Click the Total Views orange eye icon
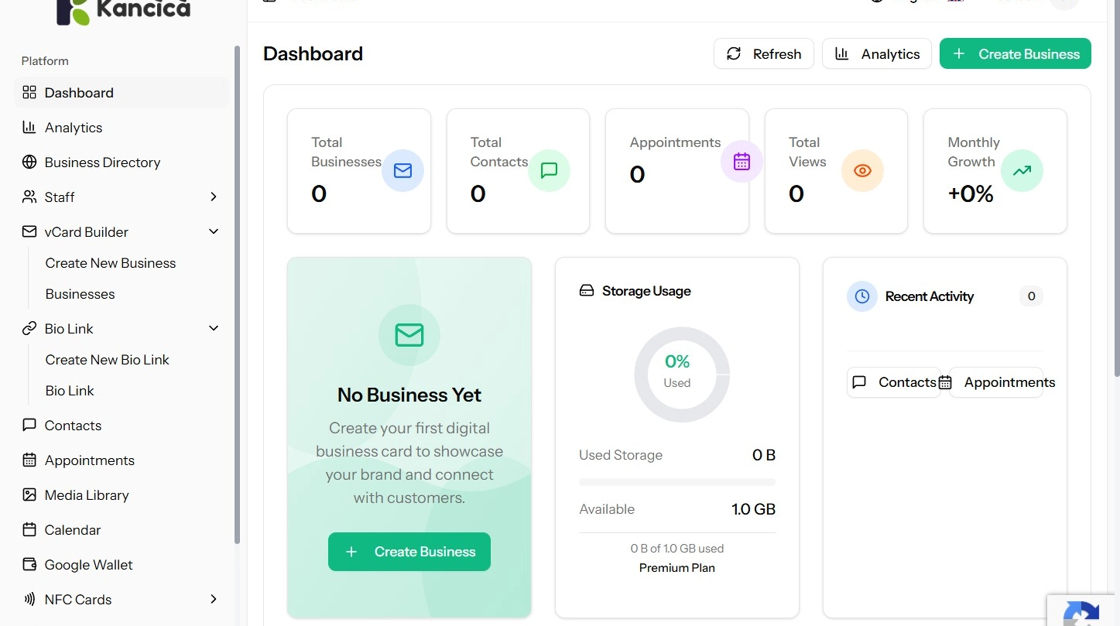The width and height of the screenshot is (1120, 626). (862, 170)
